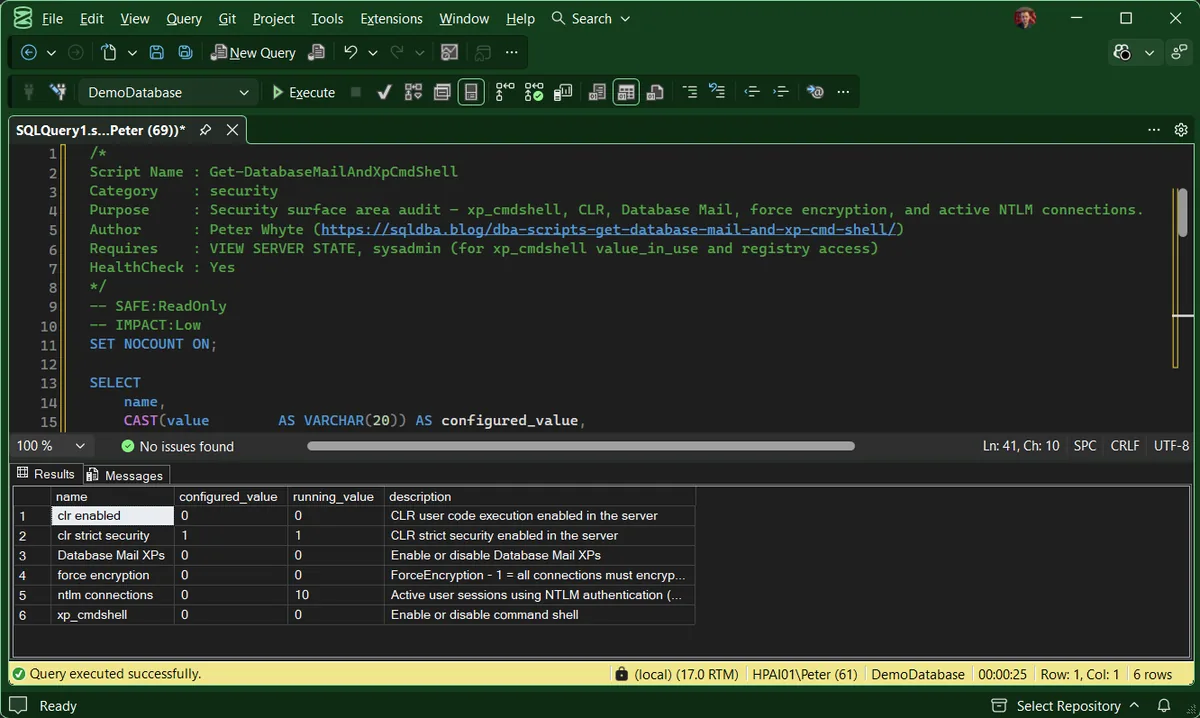
Task: Click the horizontal scrollbar thumb in editor
Action: [x=581, y=446]
